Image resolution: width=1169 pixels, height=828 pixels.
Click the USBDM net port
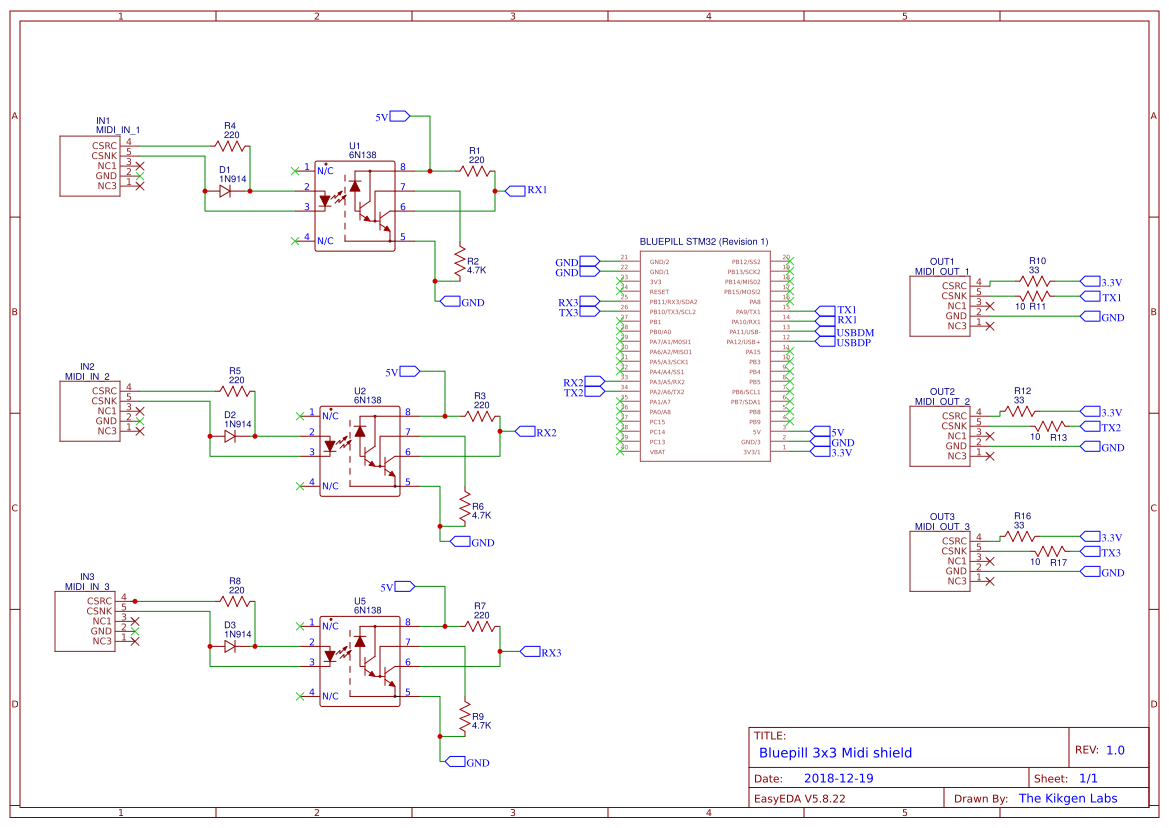point(825,332)
